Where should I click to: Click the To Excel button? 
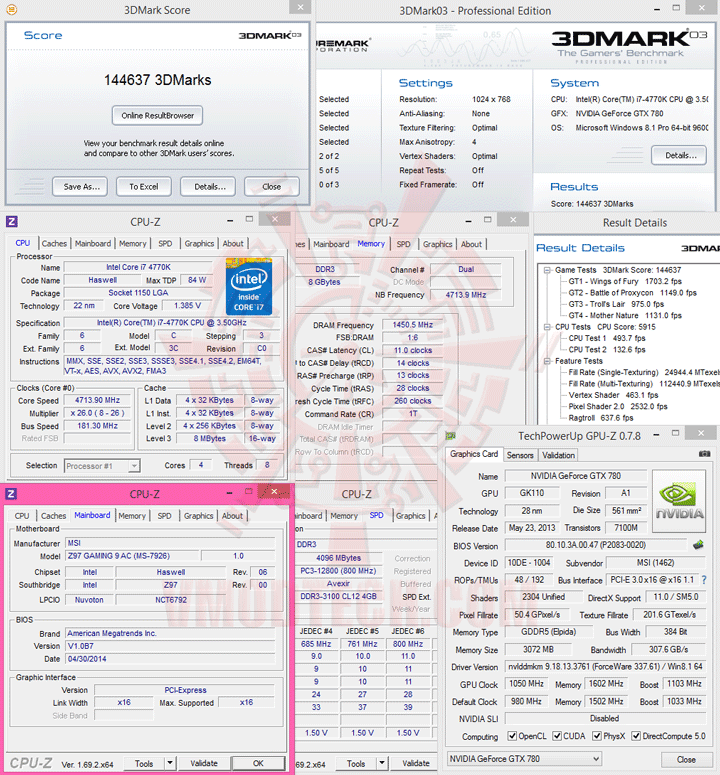coord(144,186)
